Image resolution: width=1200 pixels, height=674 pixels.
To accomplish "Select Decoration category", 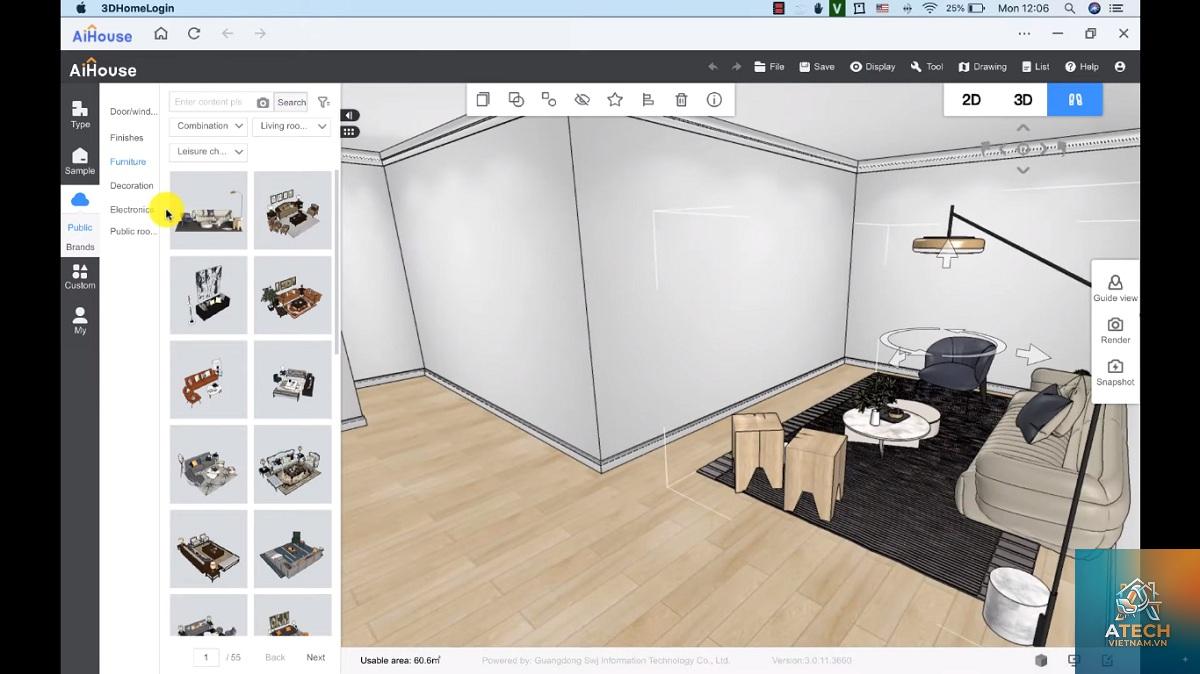I will [x=132, y=186].
